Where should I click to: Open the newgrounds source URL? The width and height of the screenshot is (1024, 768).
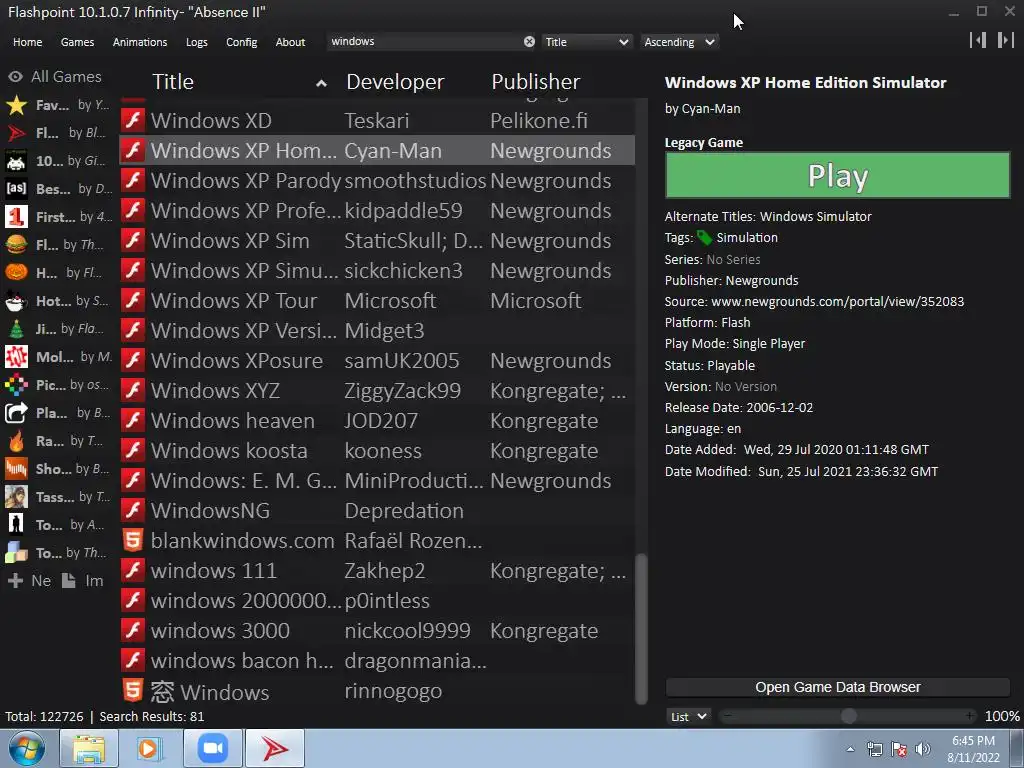(x=837, y=302)
